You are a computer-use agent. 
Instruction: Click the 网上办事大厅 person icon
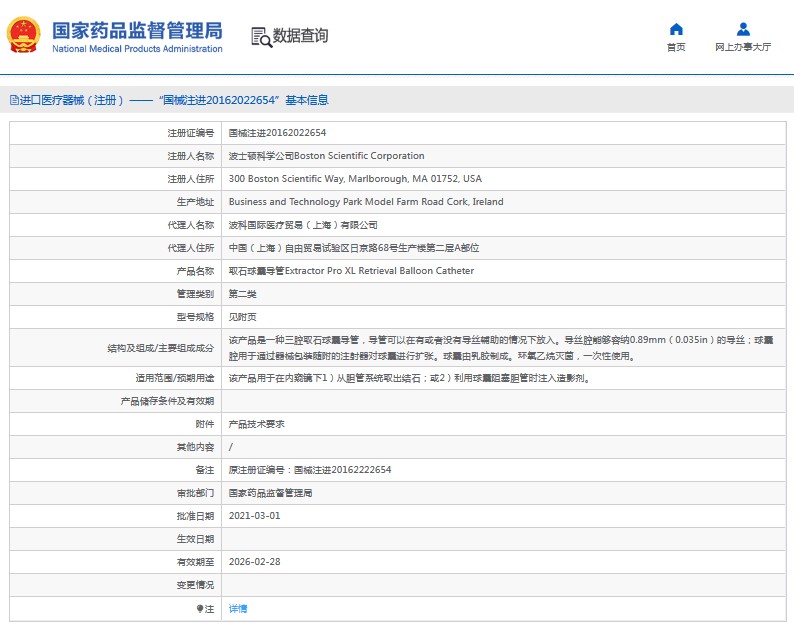[743, 29]
